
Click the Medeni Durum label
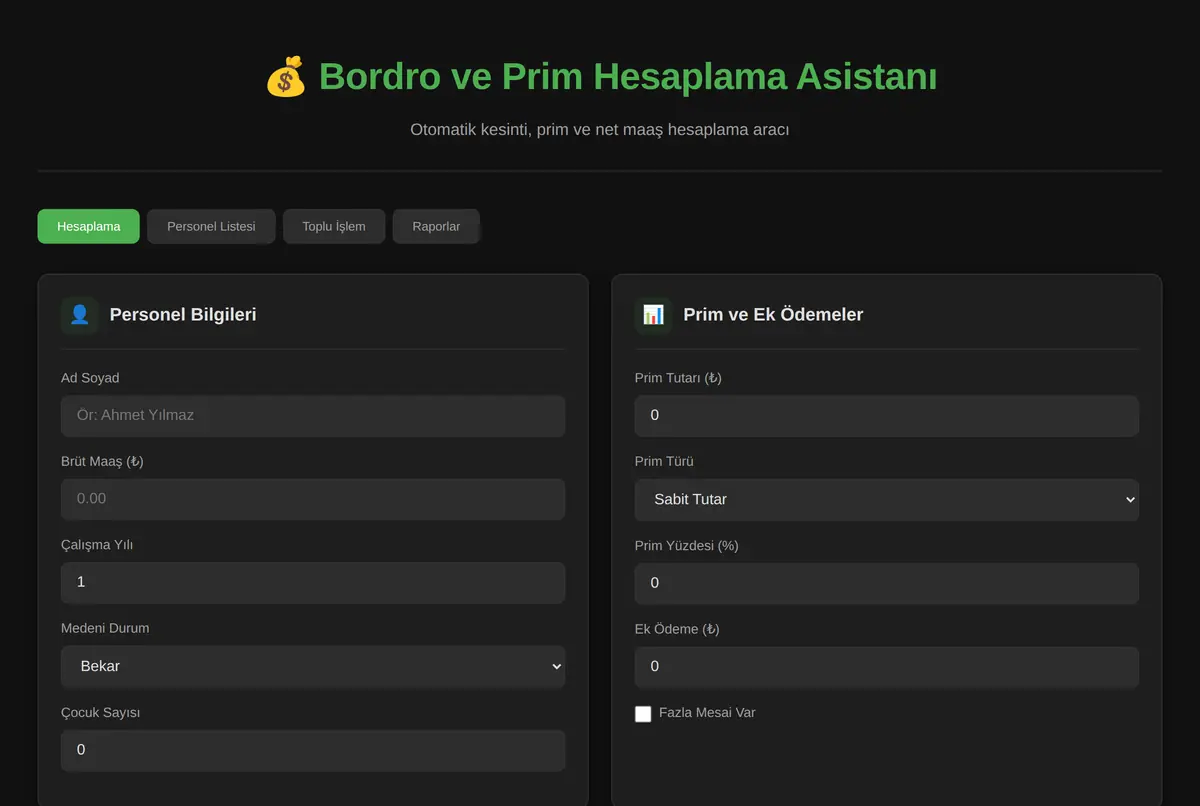pos(106,628)
